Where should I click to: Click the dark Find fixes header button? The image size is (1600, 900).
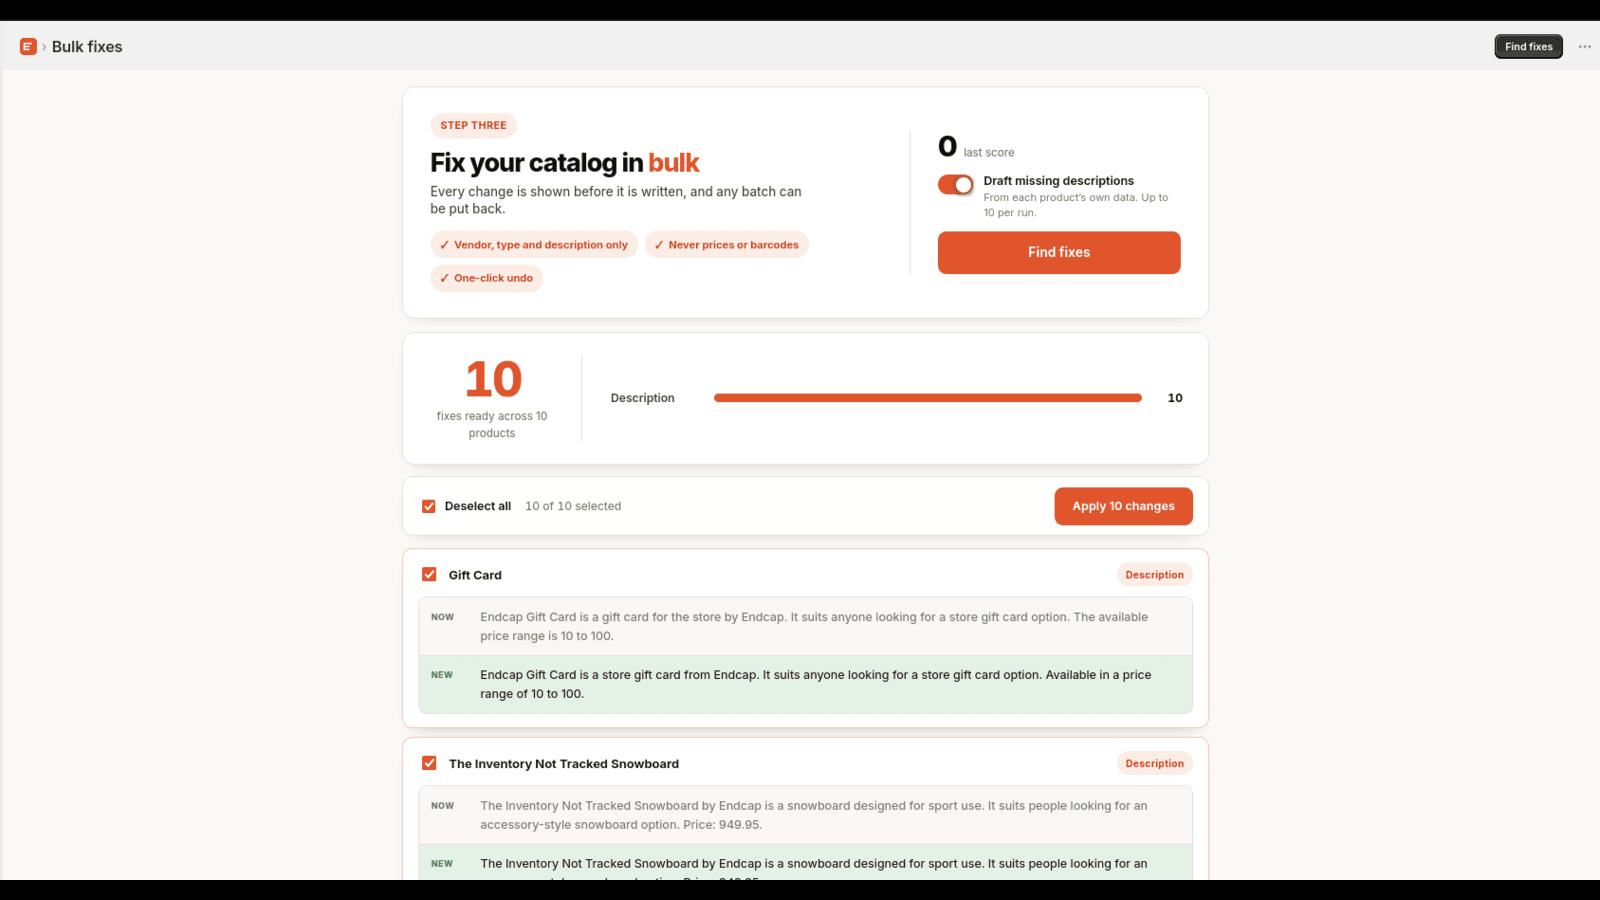click(1528, 47)
